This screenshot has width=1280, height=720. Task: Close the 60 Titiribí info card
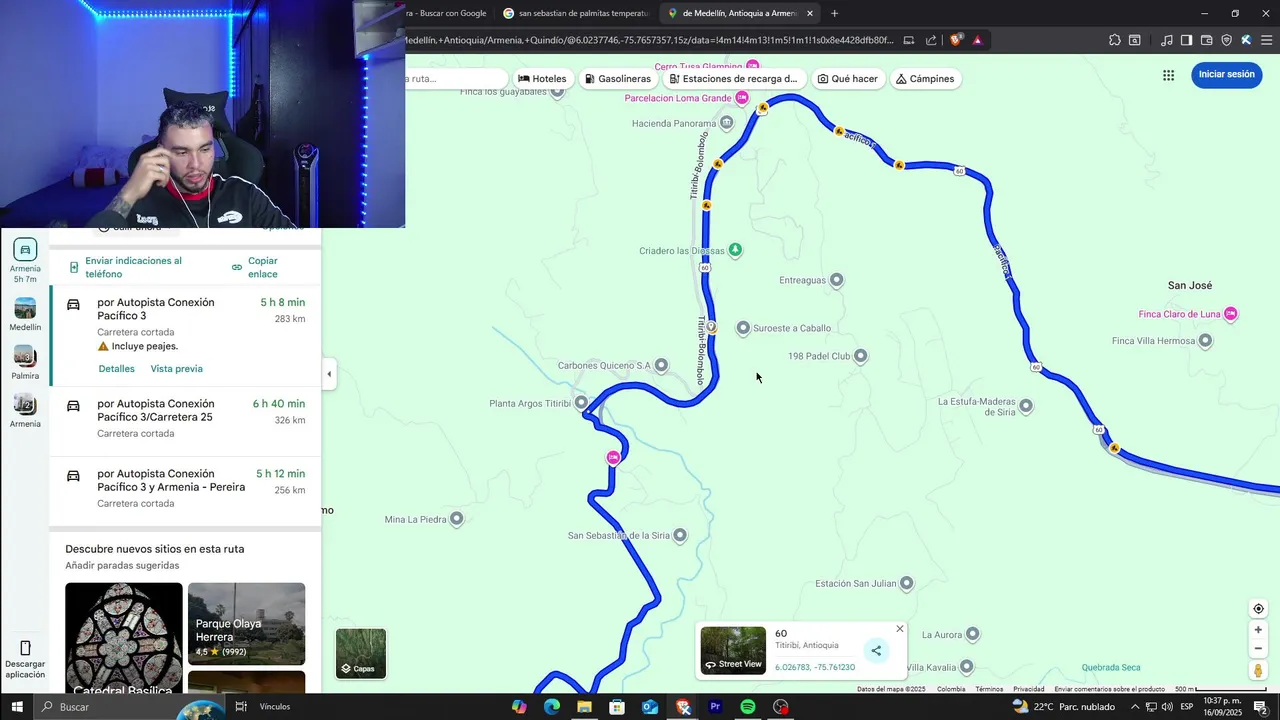click(x=900, y=629)
